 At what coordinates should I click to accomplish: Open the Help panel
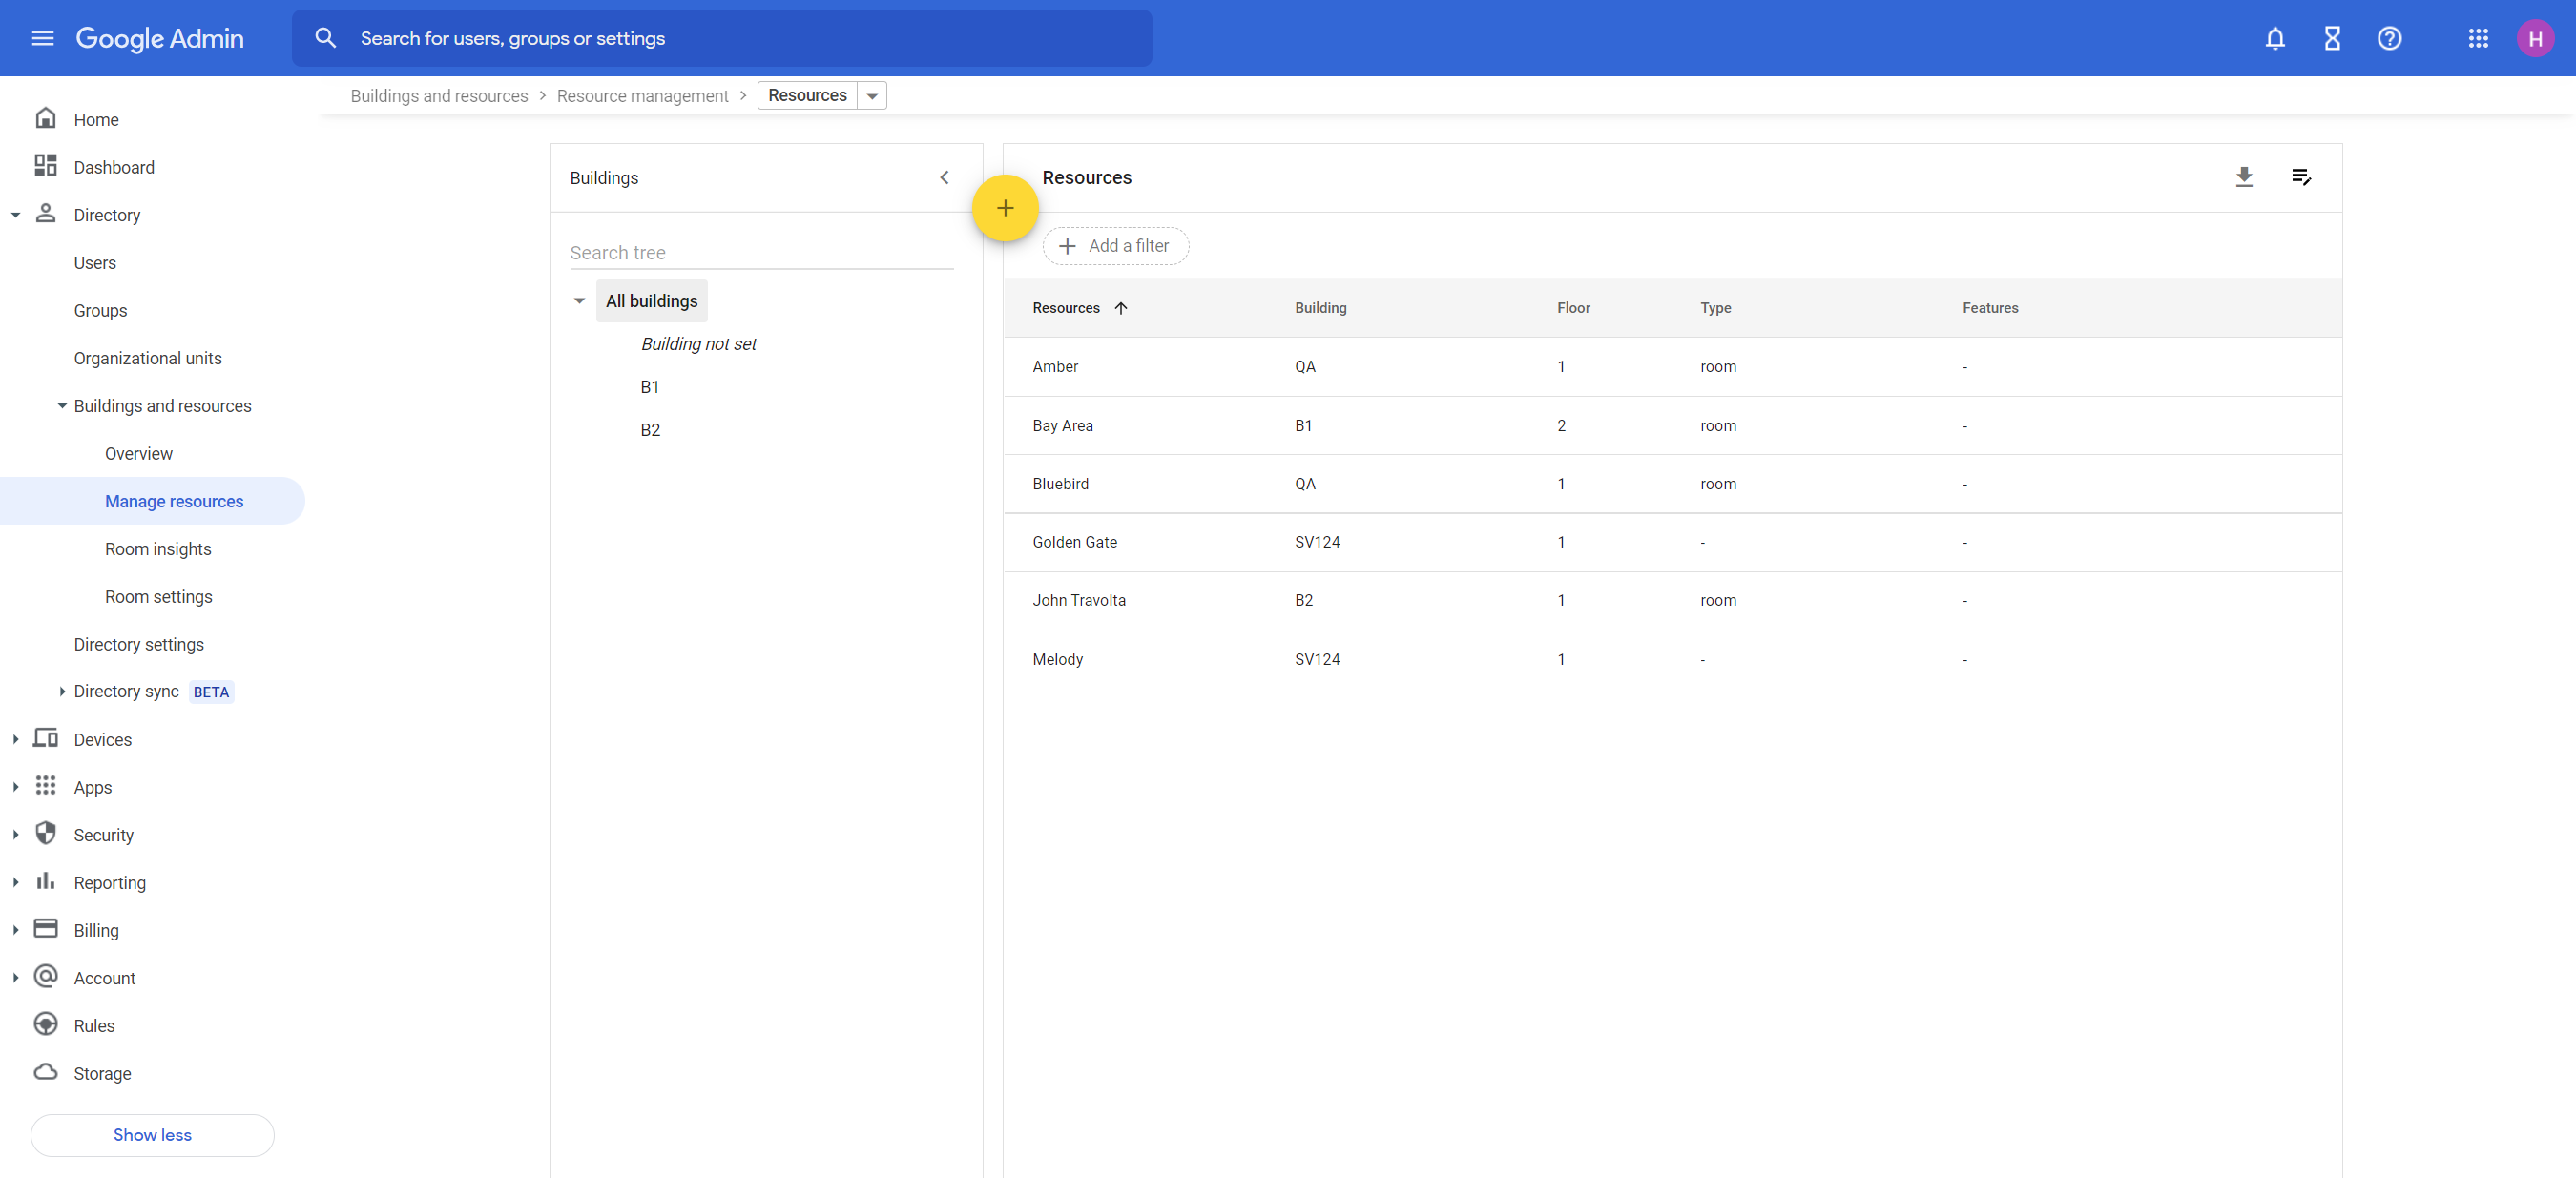coord(2390,38)
